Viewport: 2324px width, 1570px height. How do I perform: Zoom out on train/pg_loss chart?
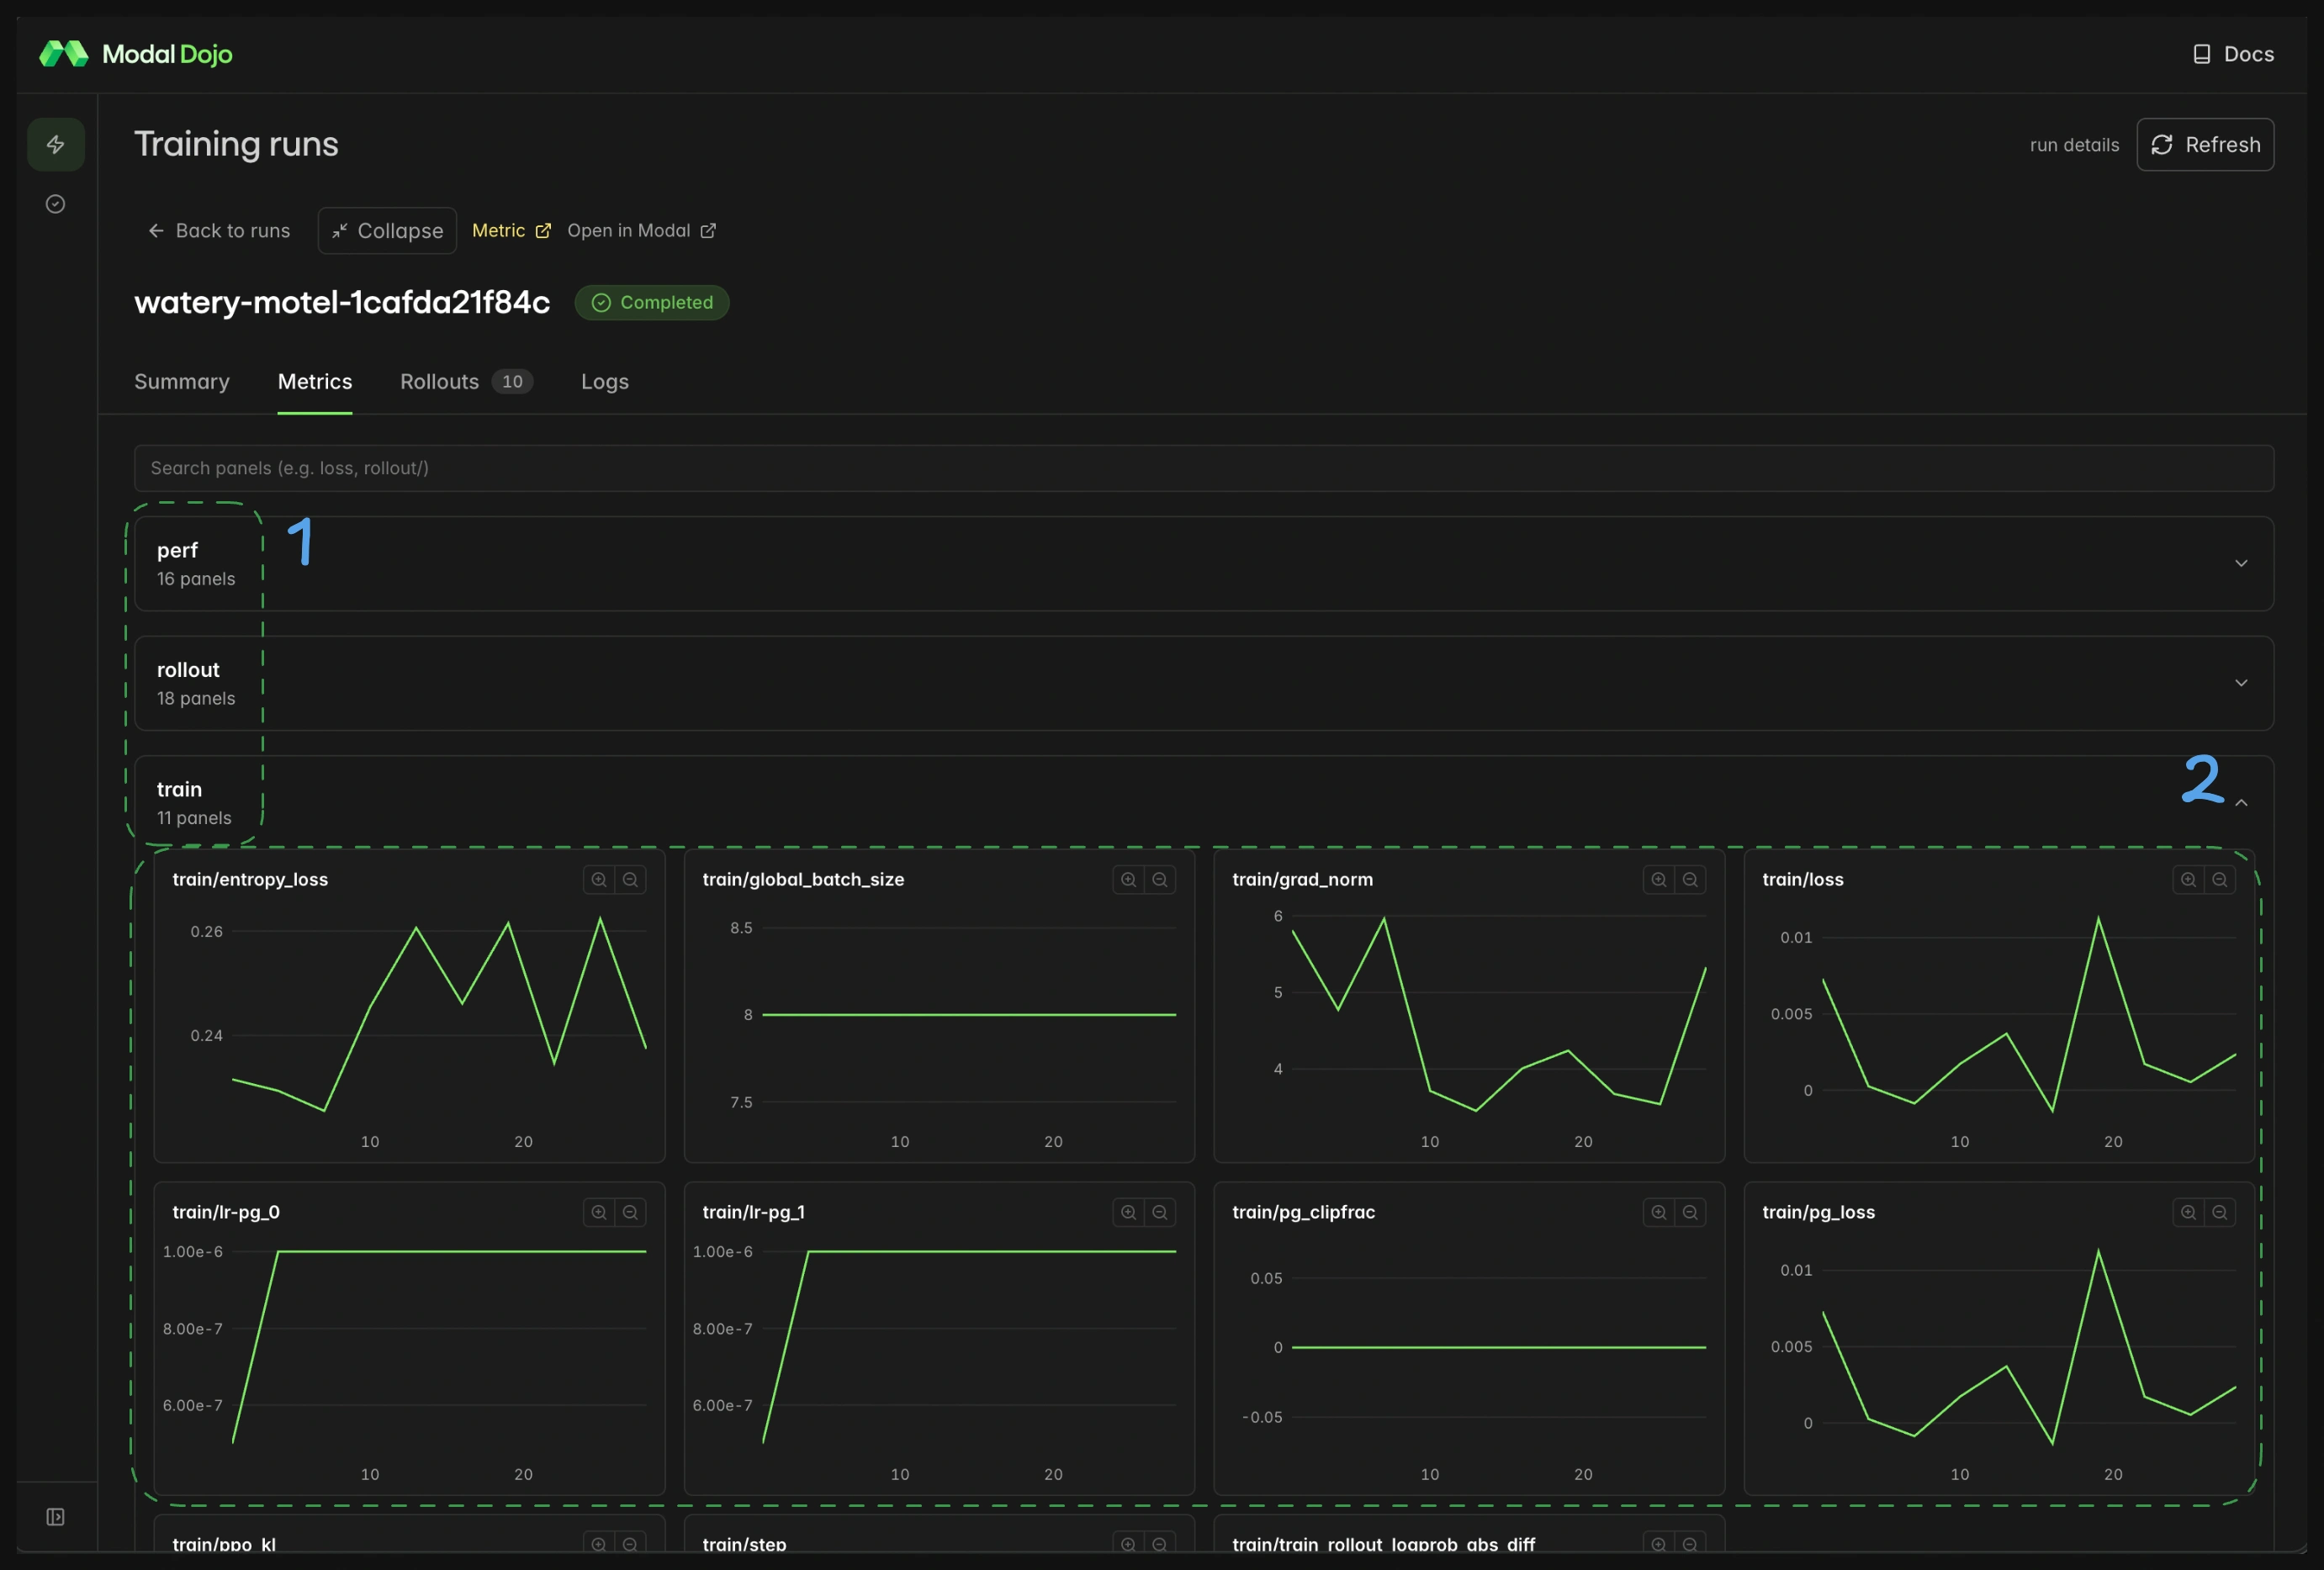pos(2220,1212)
